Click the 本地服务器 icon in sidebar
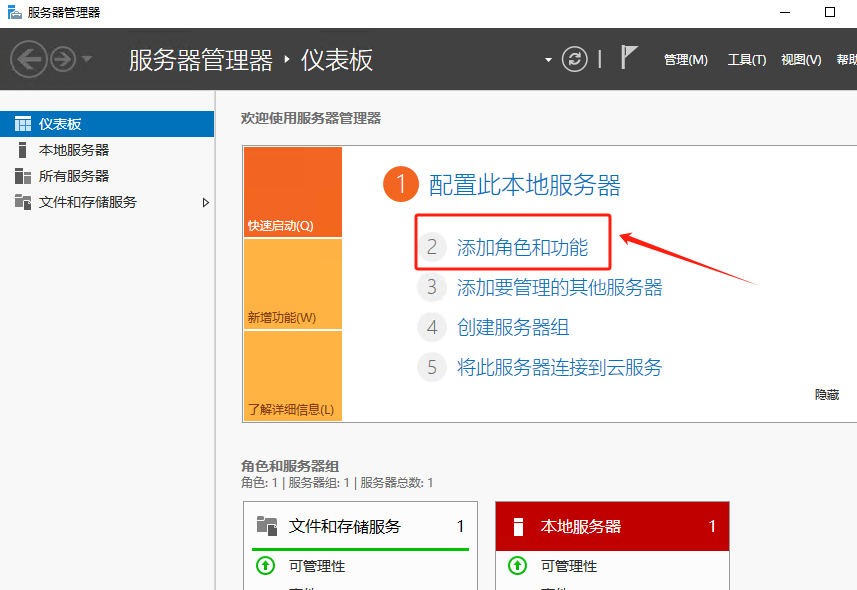Viewport: 857px width, 590px height. tap(23, 150)
